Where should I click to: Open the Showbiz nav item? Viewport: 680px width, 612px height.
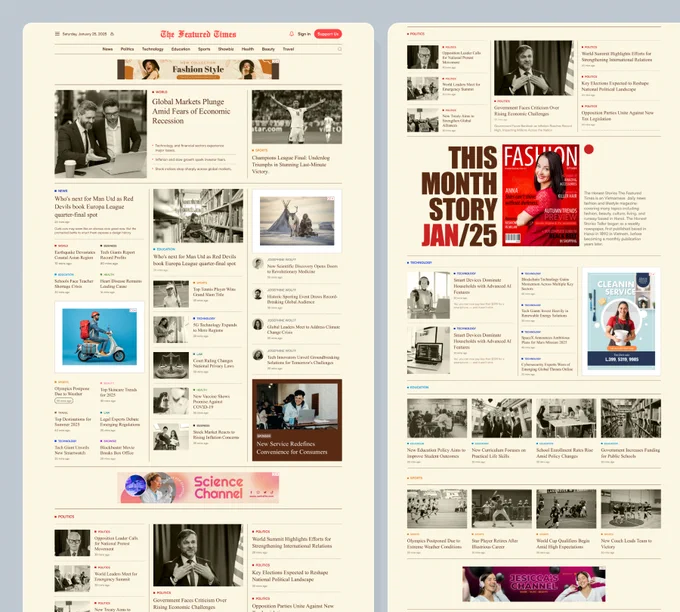(226, 49)
